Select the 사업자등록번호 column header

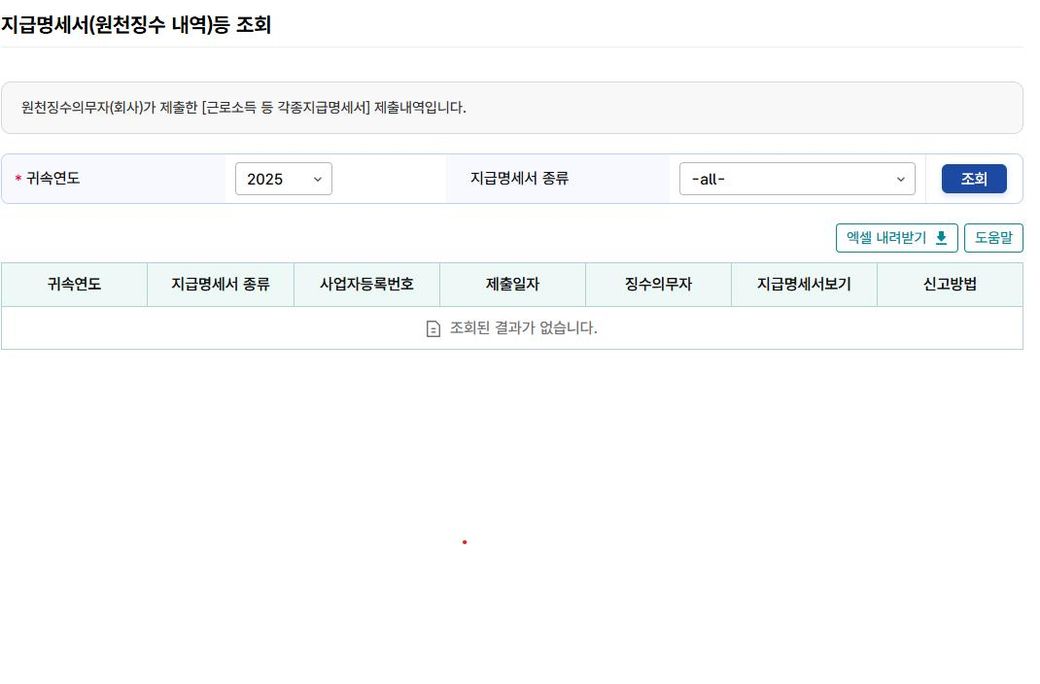[366, 285]
